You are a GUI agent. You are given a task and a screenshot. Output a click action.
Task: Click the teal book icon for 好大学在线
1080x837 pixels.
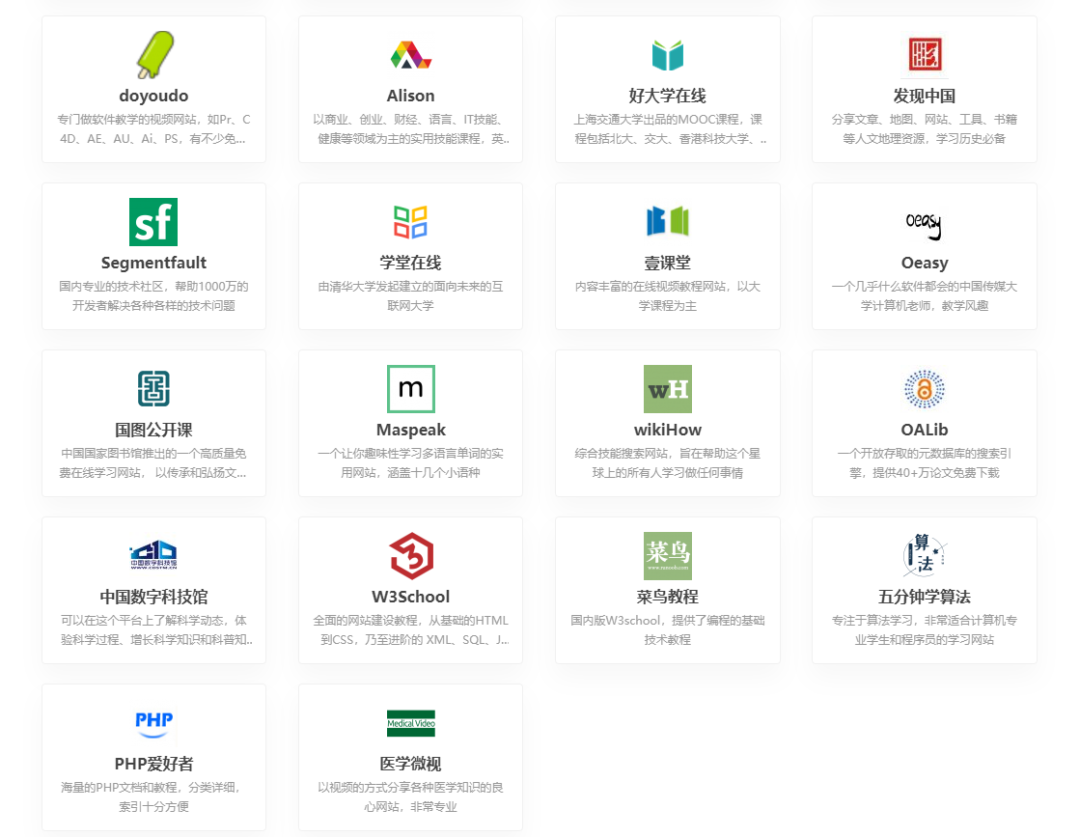pyautogui.click(x=667, y=55)
